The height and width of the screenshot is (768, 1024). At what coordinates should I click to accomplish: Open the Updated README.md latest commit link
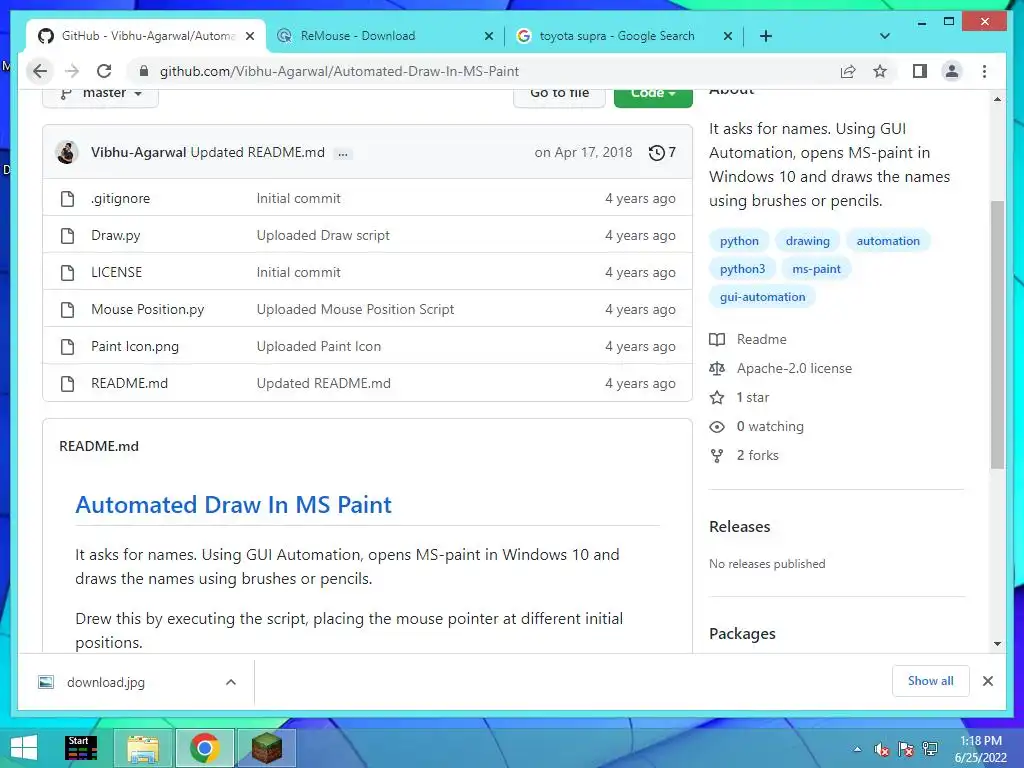(x=257, y=152)
